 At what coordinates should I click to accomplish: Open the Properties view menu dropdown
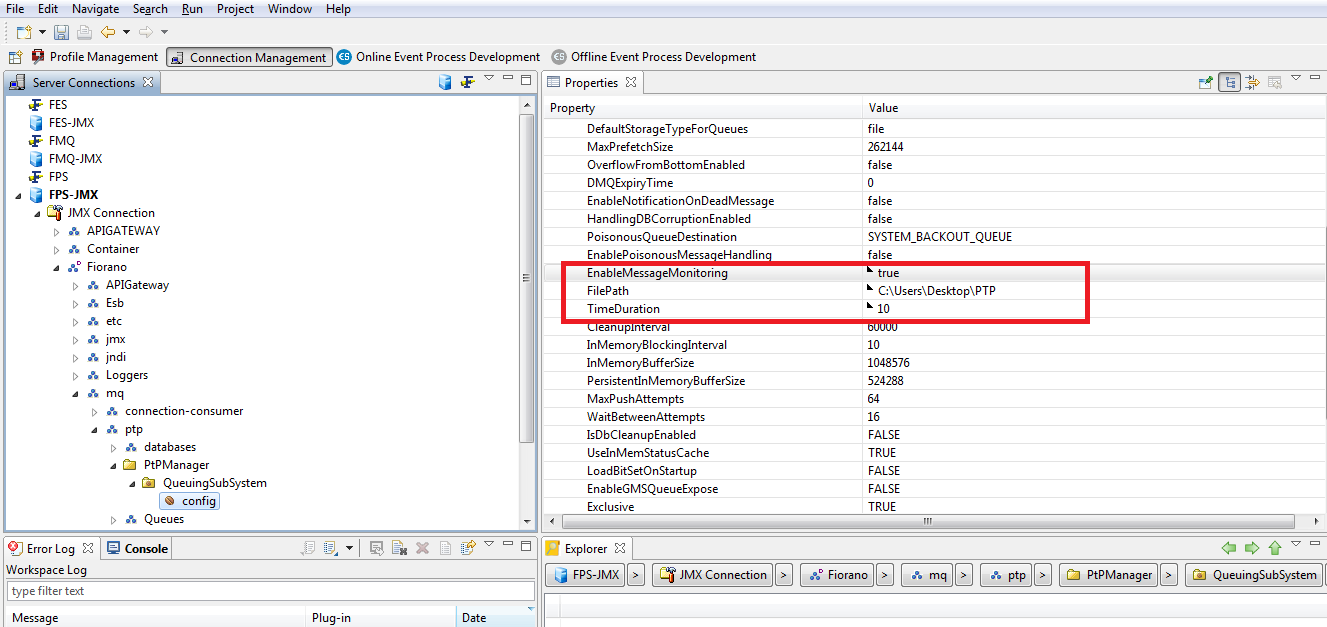pos(1296,79)
